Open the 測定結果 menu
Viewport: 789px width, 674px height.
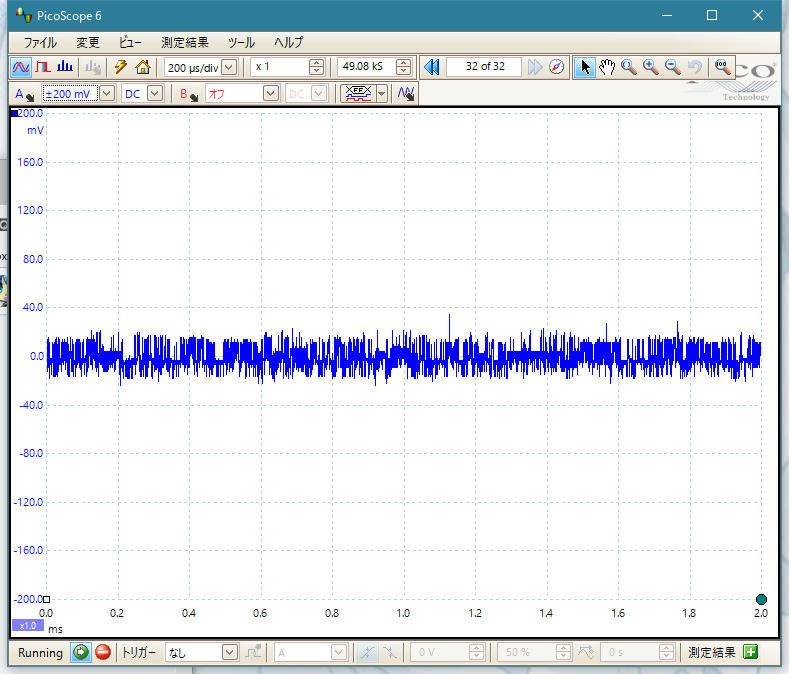point(185,43)
